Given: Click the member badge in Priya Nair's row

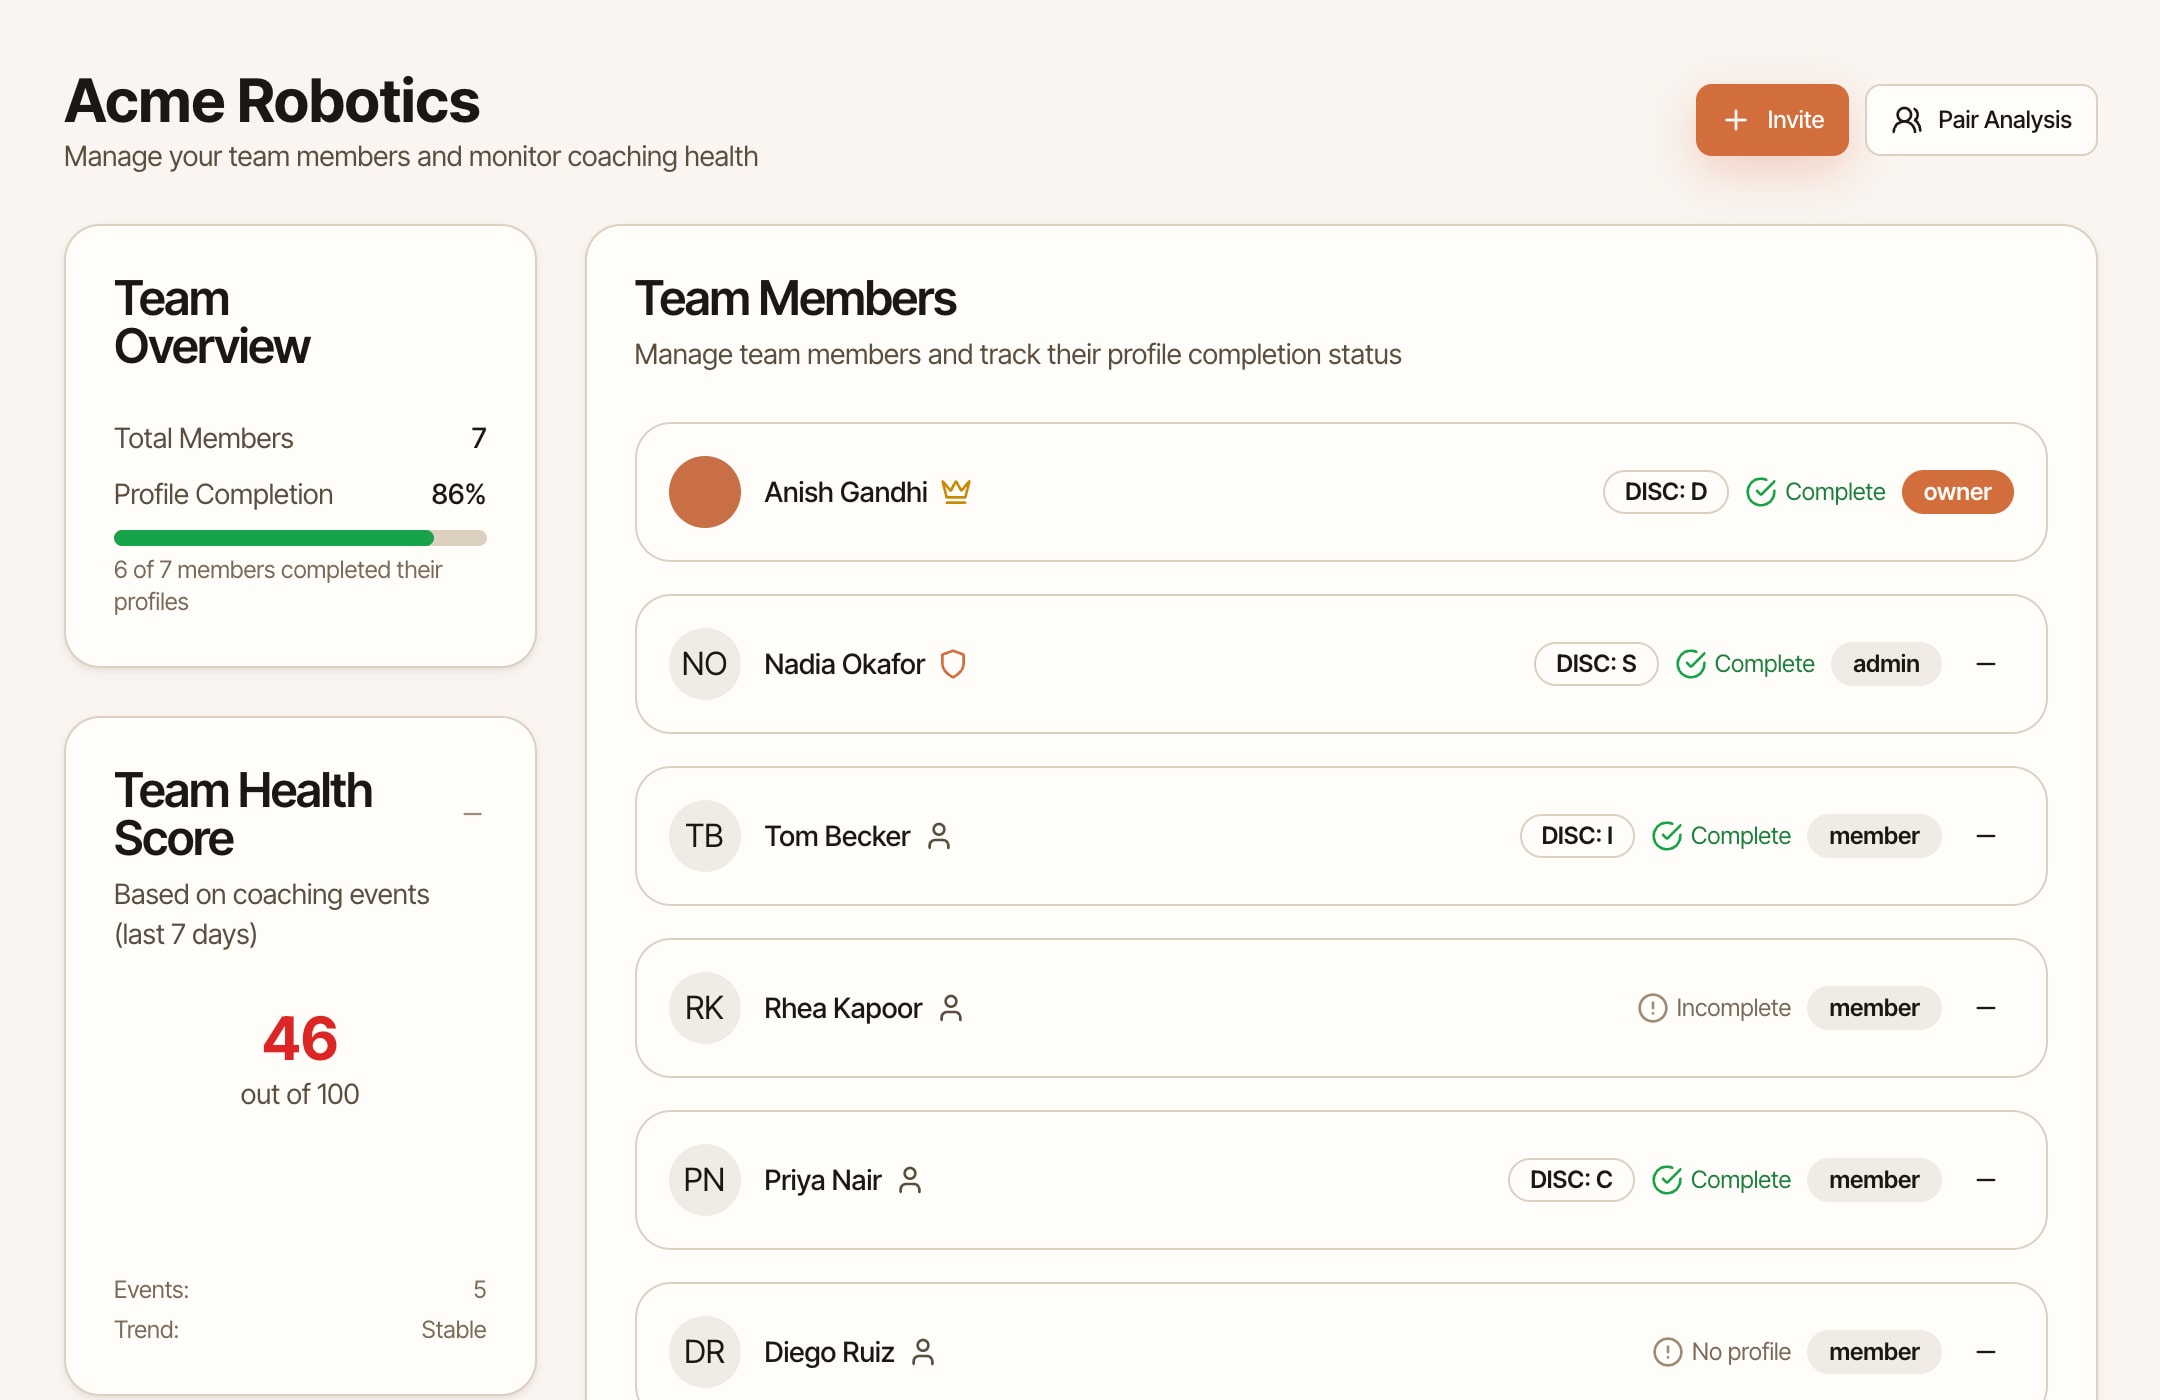Looking at the screenshot, I should [1874, 1180].
